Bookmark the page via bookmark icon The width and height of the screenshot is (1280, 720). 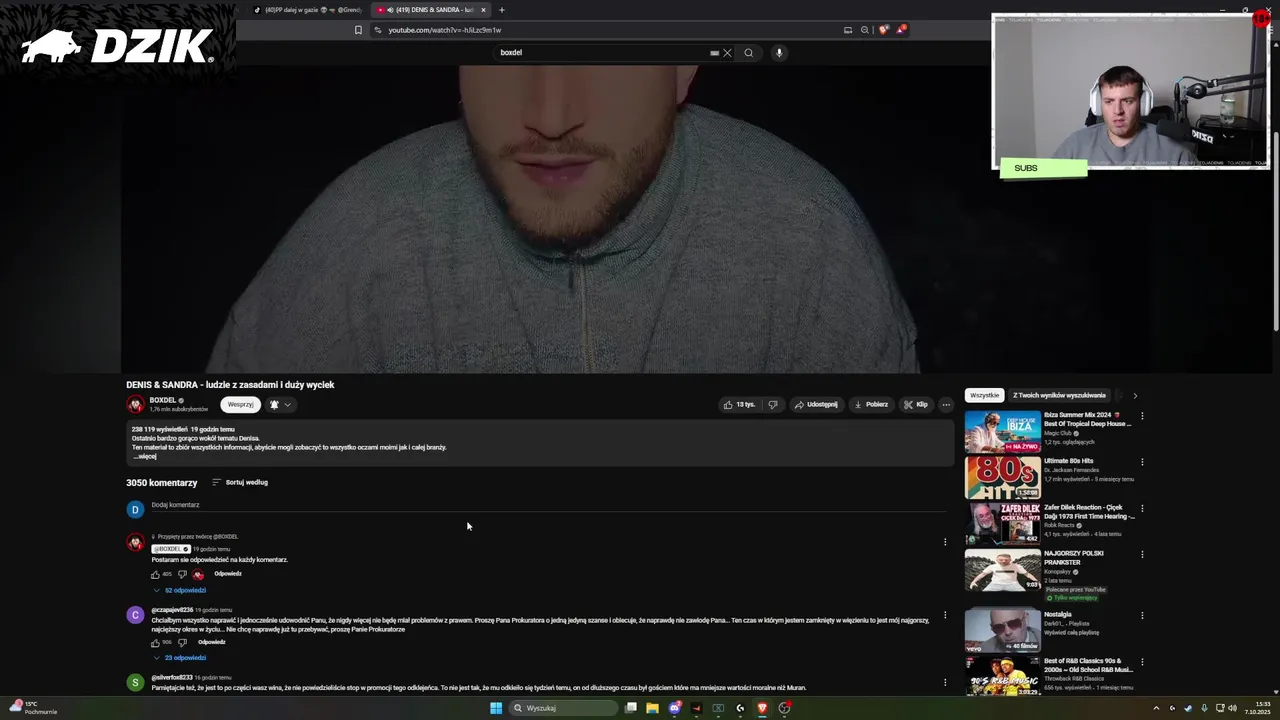(358, 30)
